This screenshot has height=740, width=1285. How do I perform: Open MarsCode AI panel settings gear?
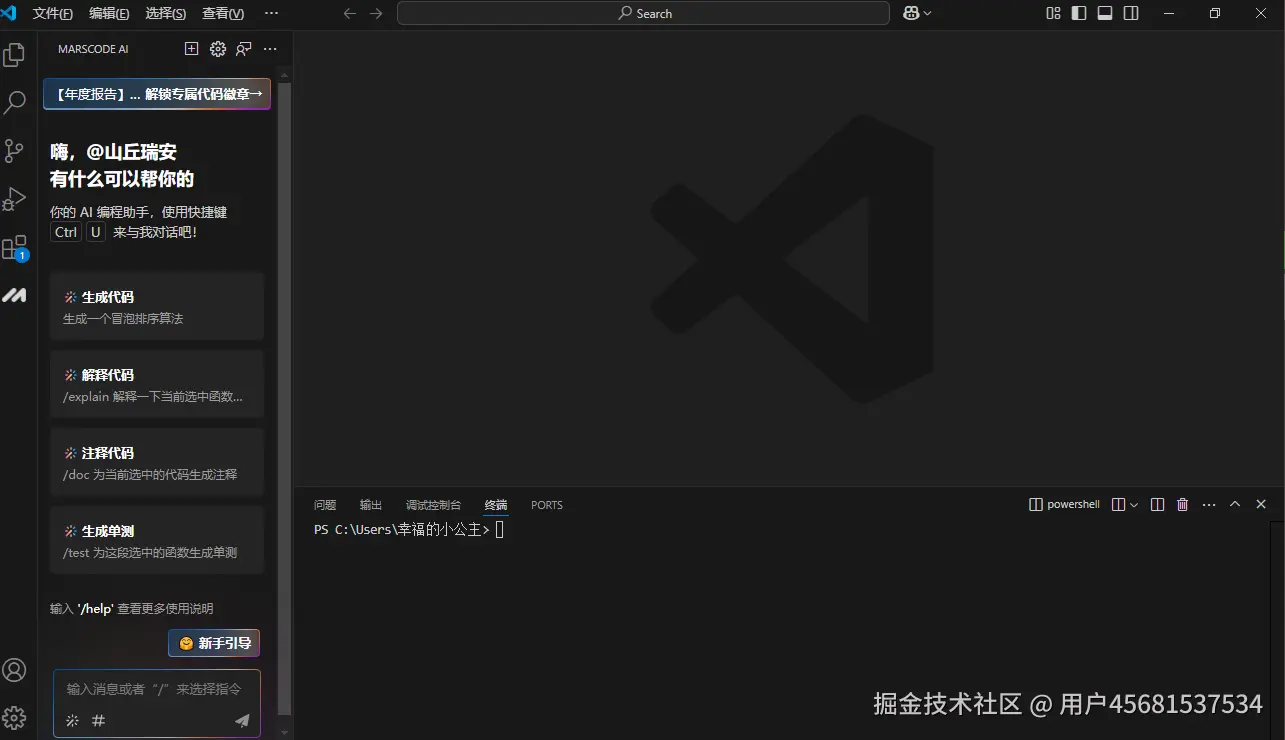click(x=218, y=48)
